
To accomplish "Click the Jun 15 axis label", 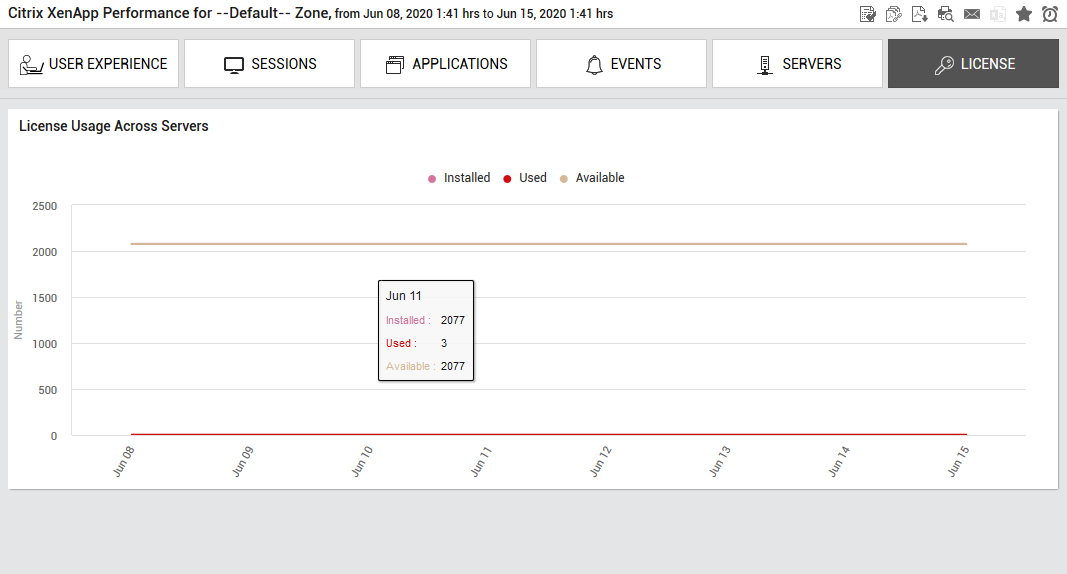I will click(x=958, y=461).
